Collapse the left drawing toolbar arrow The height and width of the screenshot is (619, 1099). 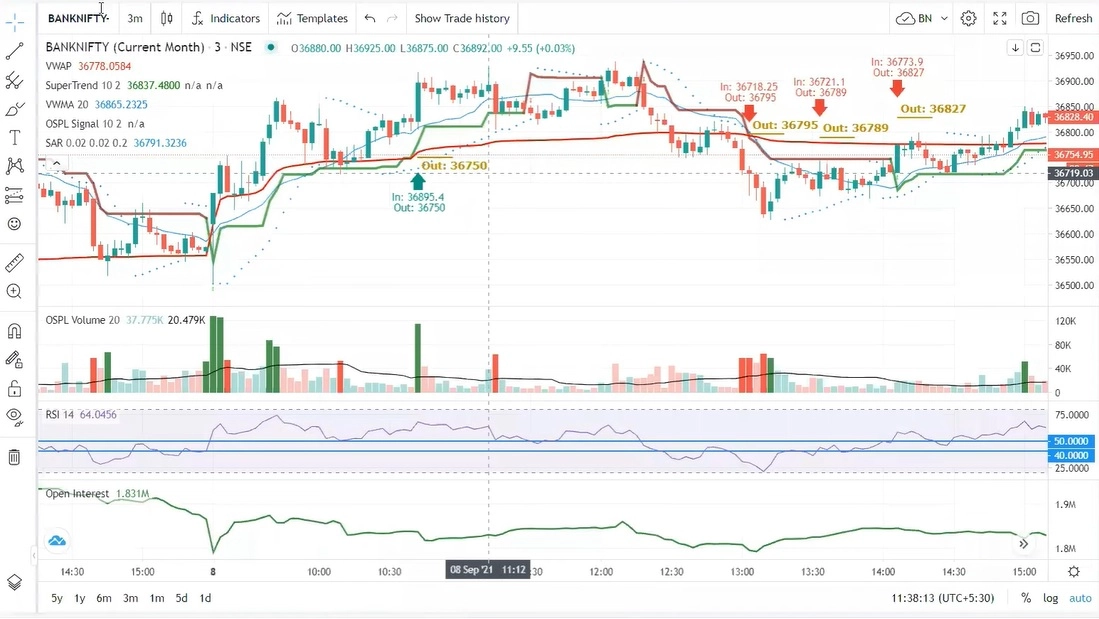coord(34,556)
